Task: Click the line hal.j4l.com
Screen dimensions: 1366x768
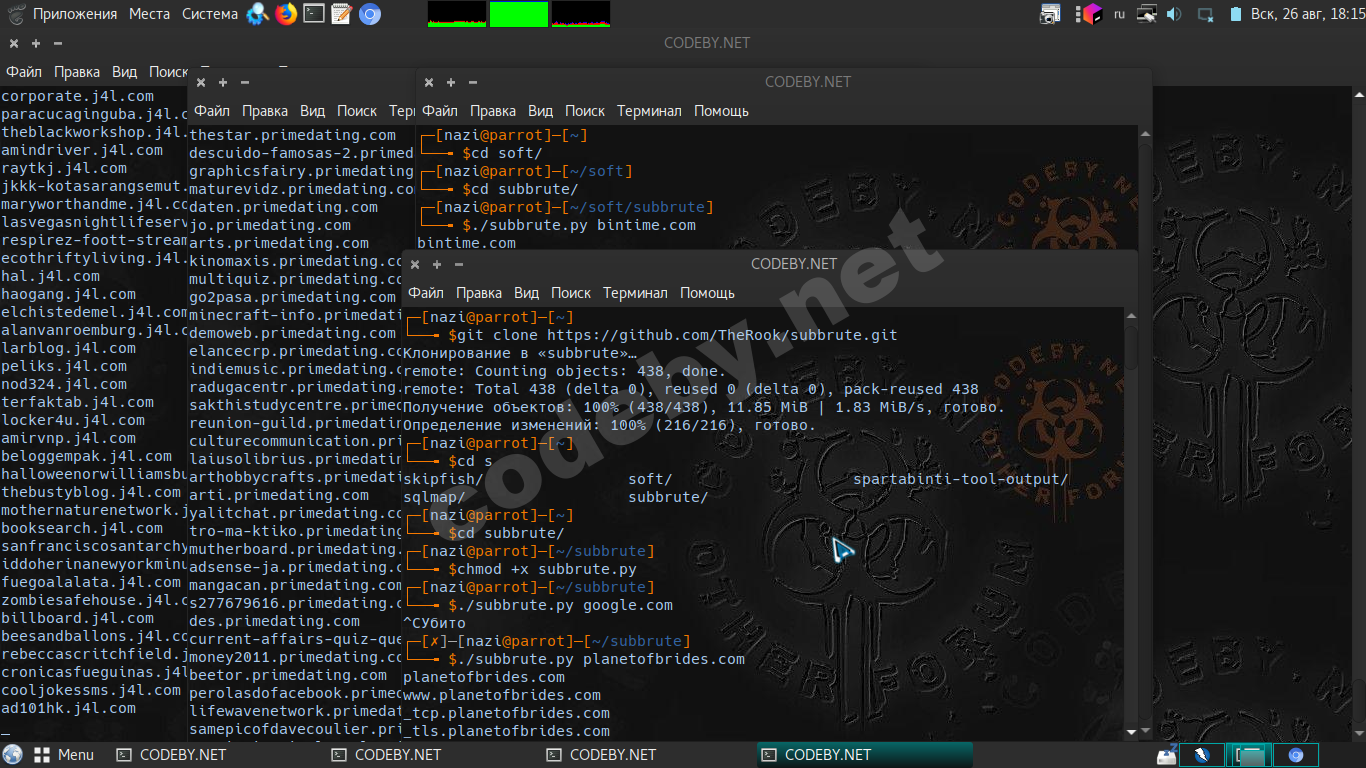Action: 51,276
